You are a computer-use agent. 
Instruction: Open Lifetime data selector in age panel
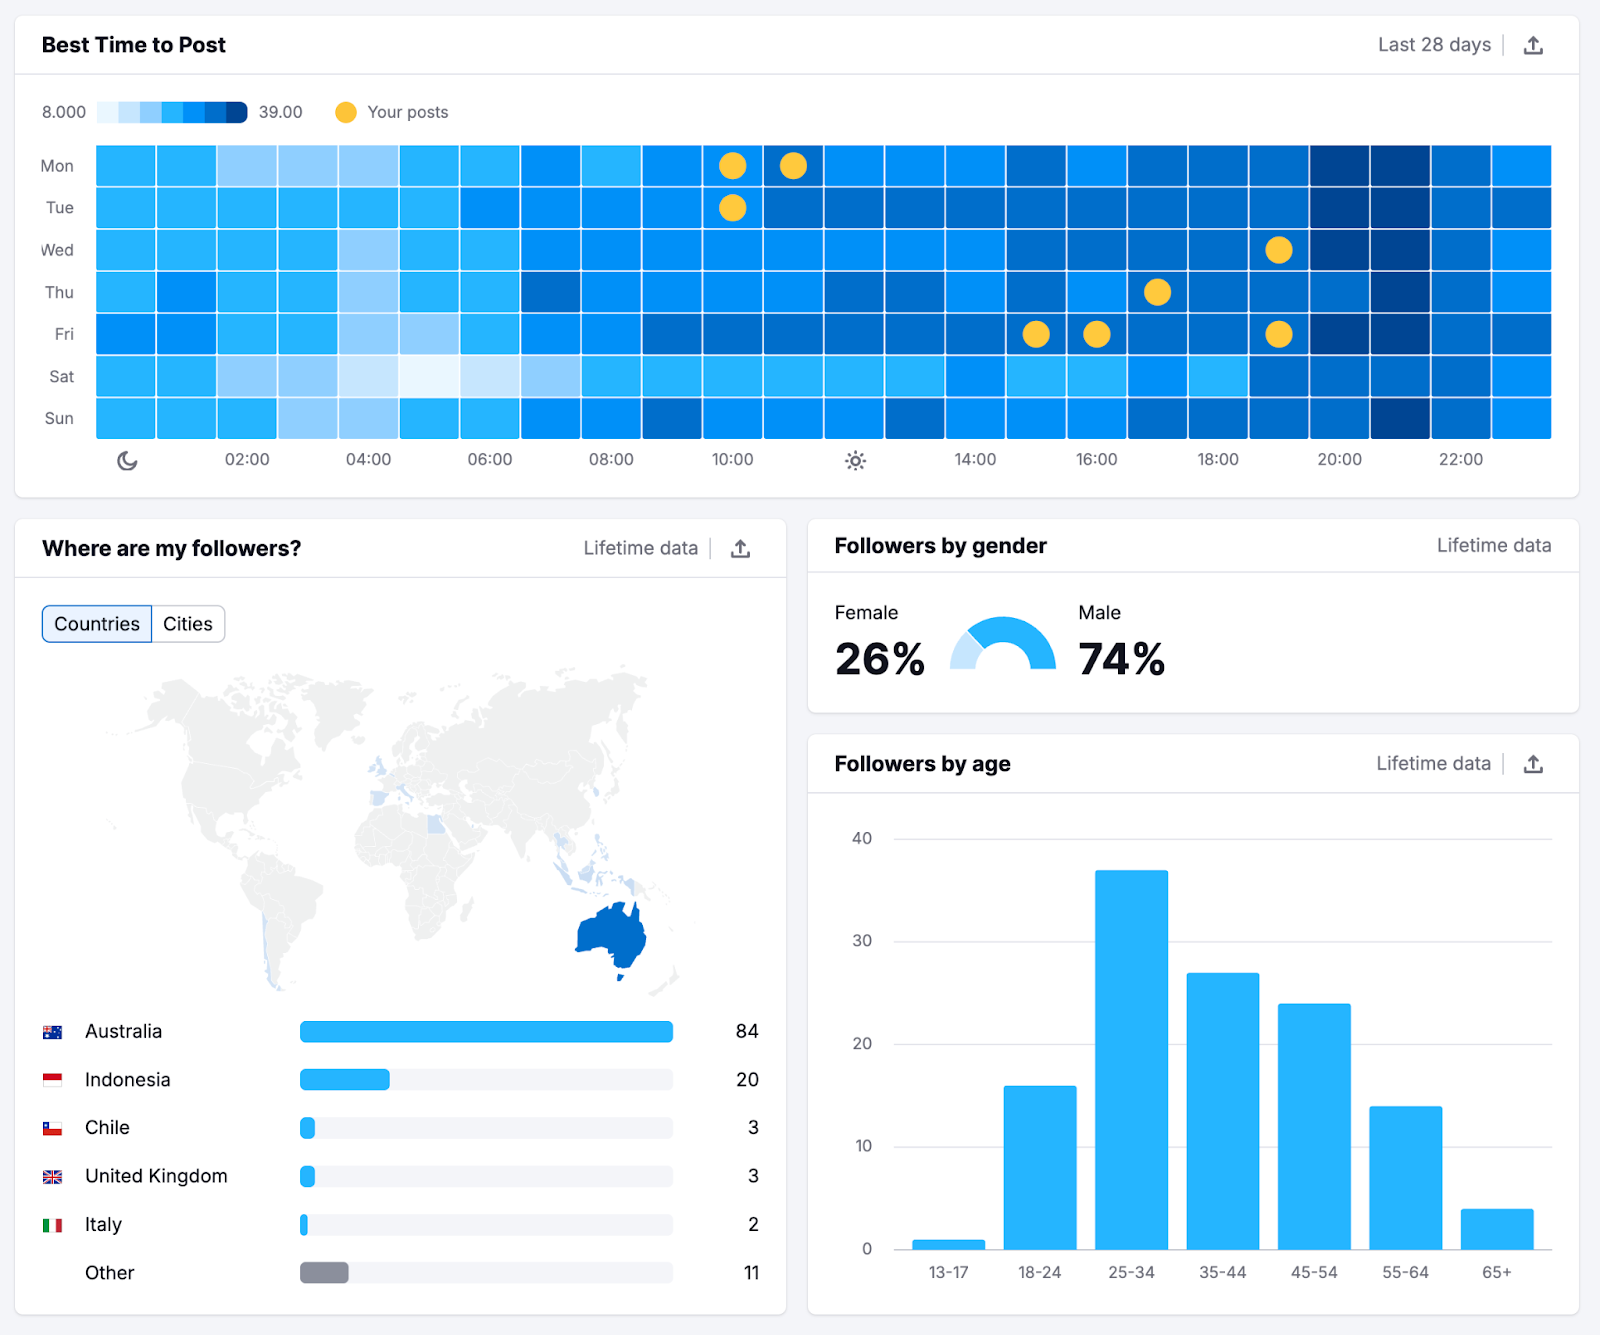(1432, 763)
